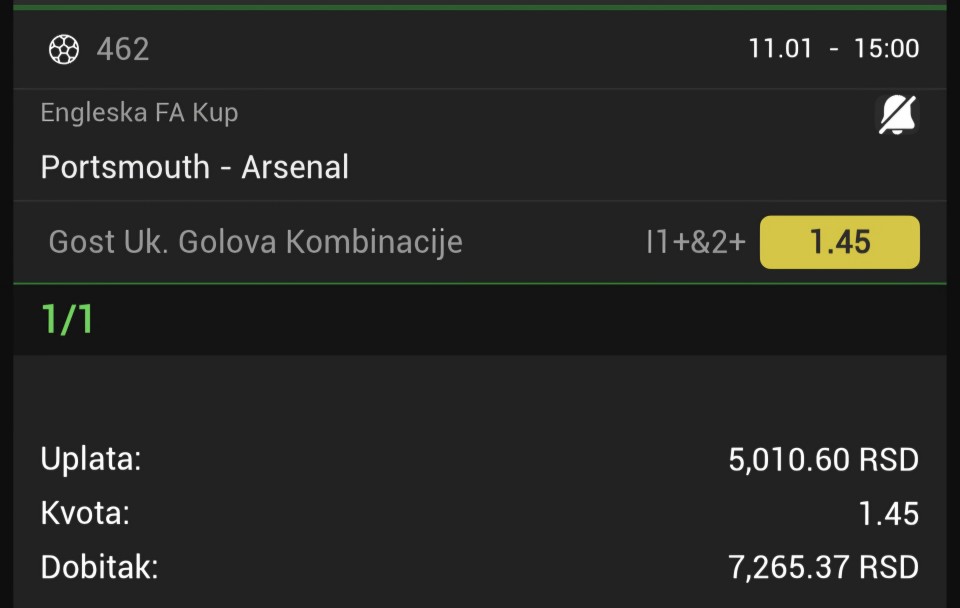Click the Kvota label
This screenshot has width=960, height=608.
point(85,514)
